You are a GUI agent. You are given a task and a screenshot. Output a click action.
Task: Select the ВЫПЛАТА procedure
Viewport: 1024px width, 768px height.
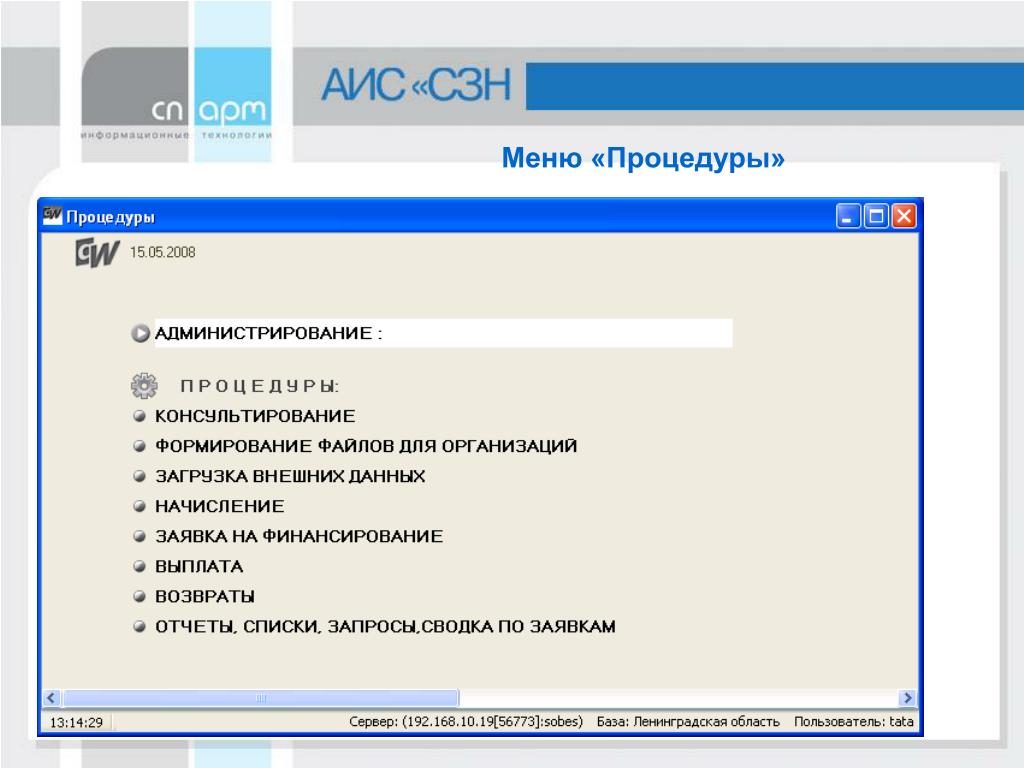pyautogui.click(x=199, y=566)
